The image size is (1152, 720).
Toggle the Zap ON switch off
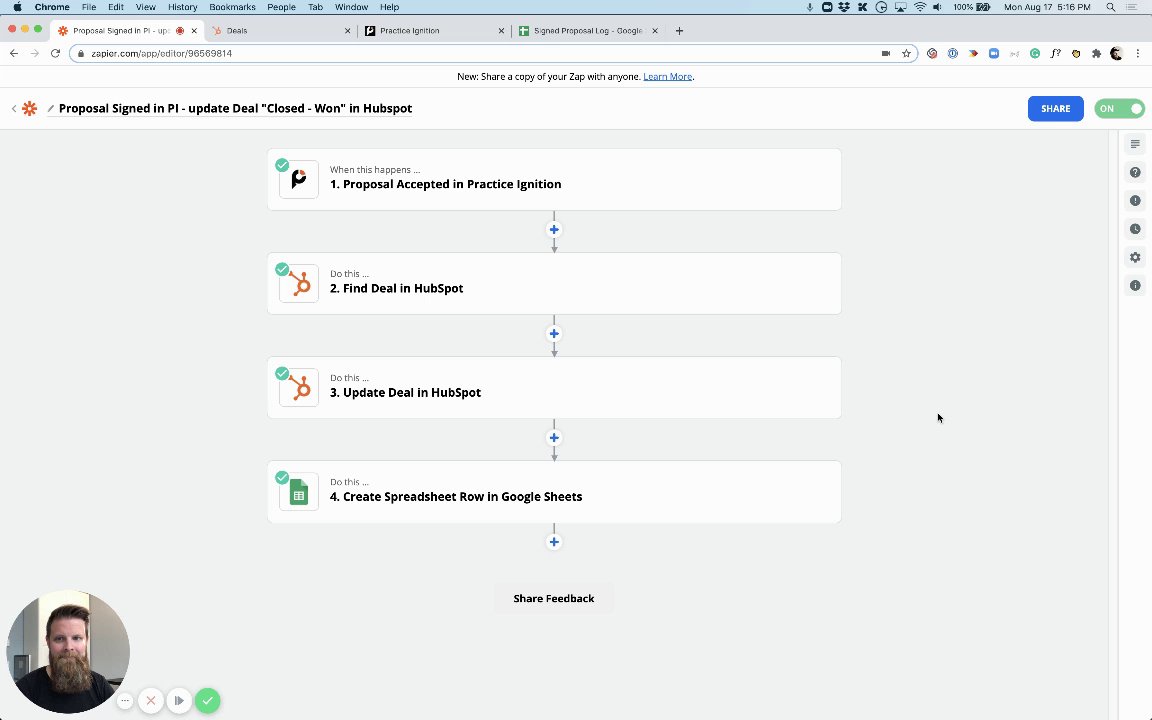tap(1120, 109)
